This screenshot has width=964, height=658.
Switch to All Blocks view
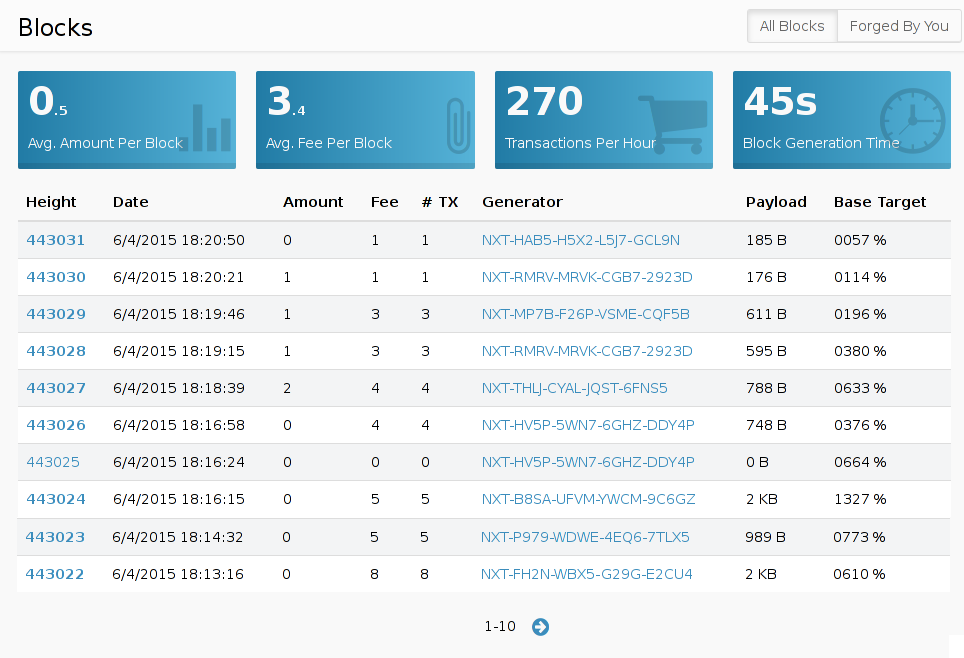(792, 26)
